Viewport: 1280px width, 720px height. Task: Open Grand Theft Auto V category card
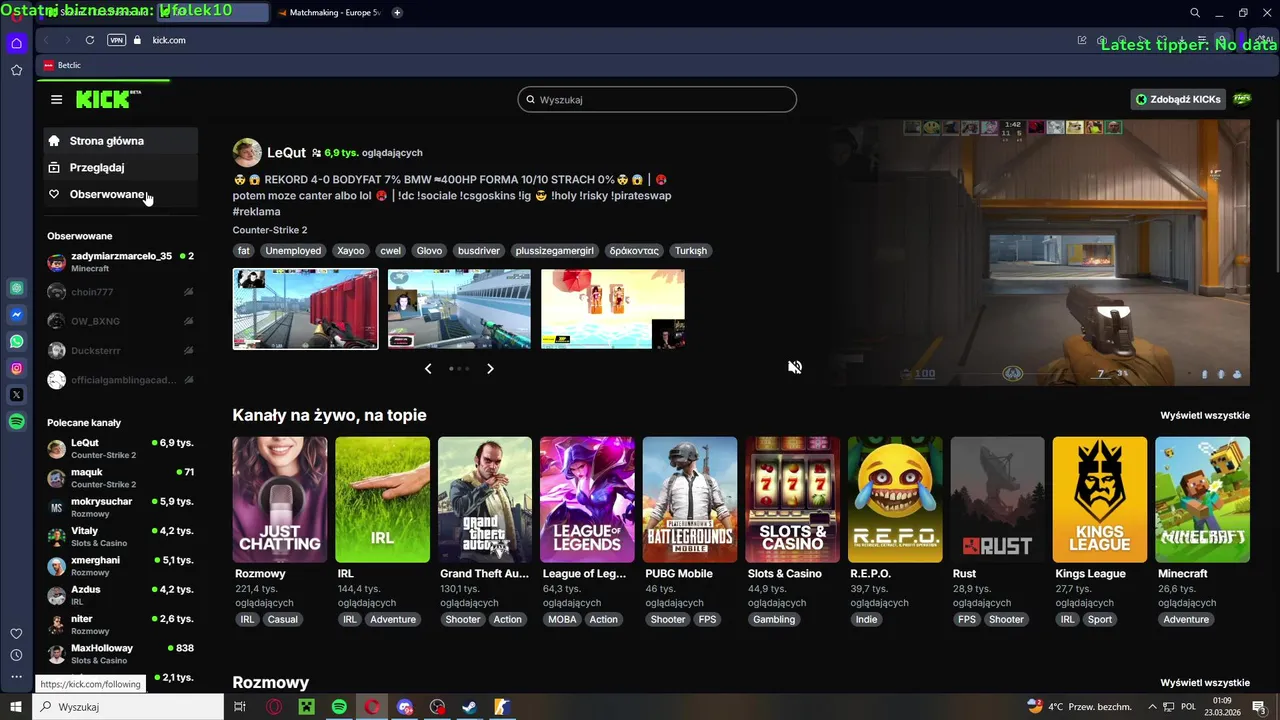485,499
